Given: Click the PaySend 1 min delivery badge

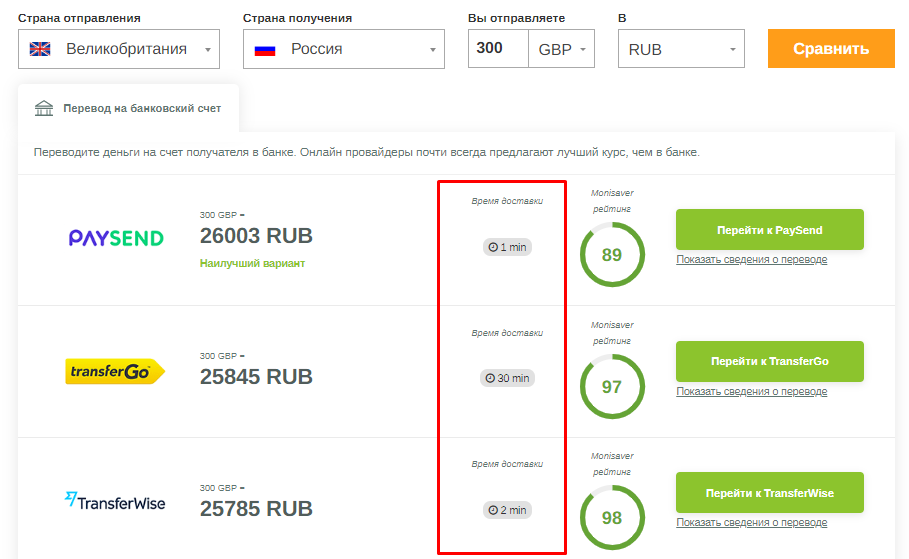Looking at the screenshot, I should point(507,247).
